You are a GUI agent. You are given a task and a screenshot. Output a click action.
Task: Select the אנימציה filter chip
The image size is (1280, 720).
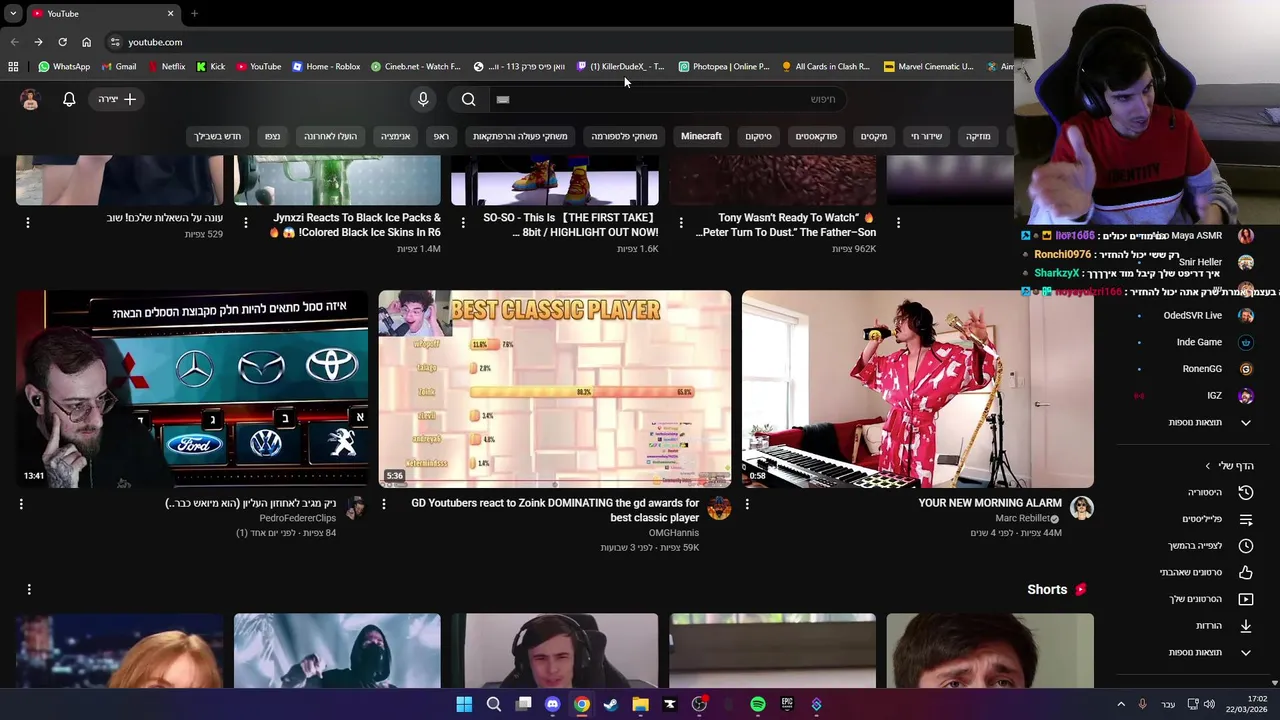point(395,136)
